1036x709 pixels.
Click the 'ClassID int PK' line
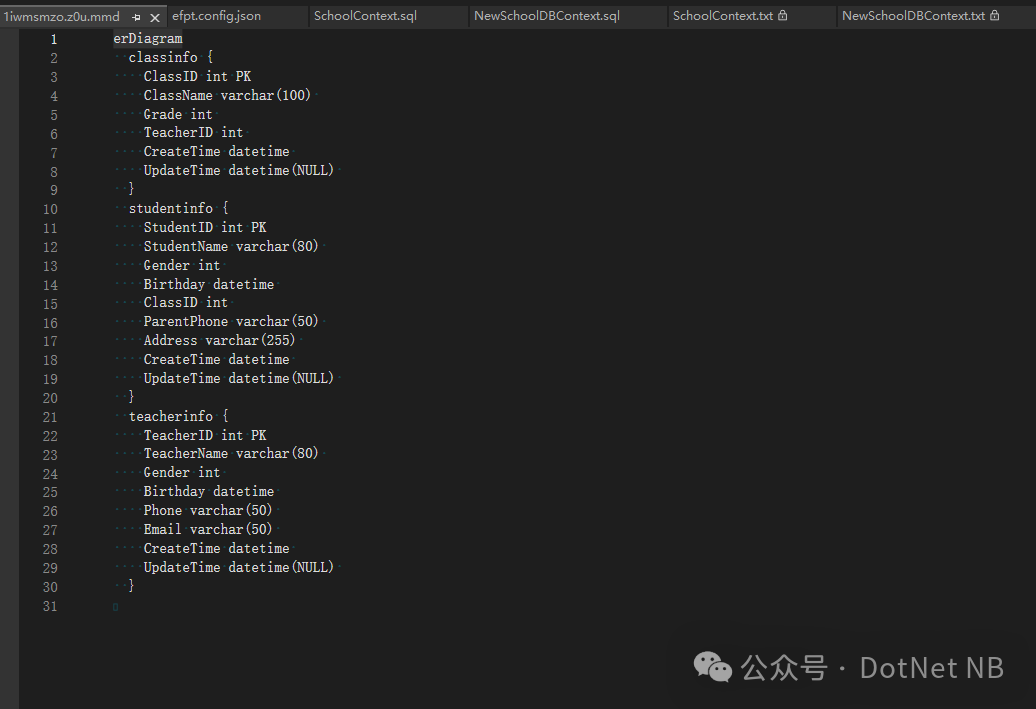197,77
